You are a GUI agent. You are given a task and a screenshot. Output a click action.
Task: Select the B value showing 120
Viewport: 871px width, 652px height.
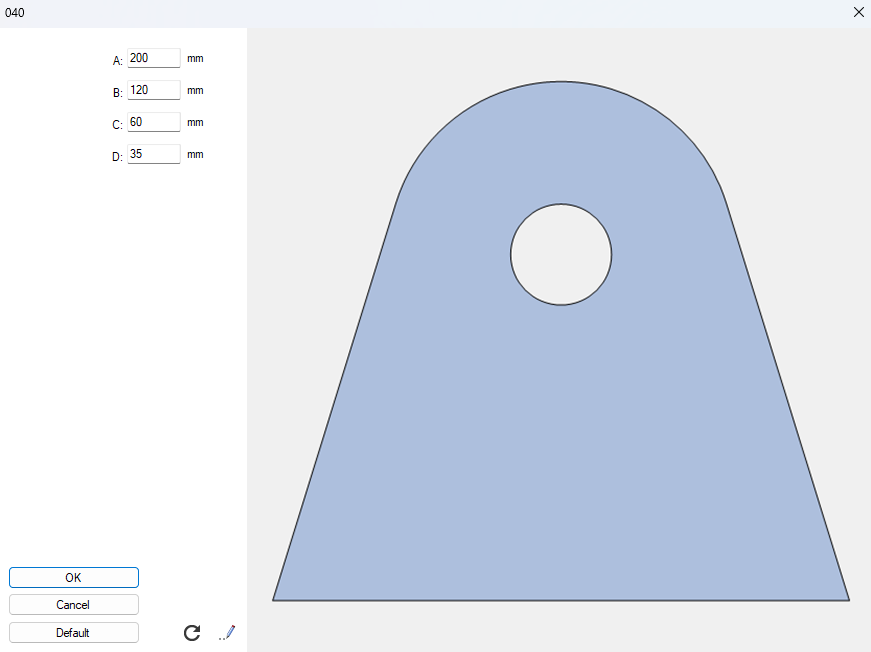tap(153, 90)
